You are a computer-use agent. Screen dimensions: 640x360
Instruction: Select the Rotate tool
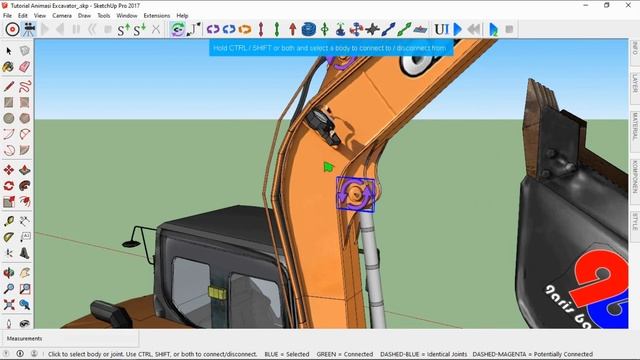[x=9, y=186]
